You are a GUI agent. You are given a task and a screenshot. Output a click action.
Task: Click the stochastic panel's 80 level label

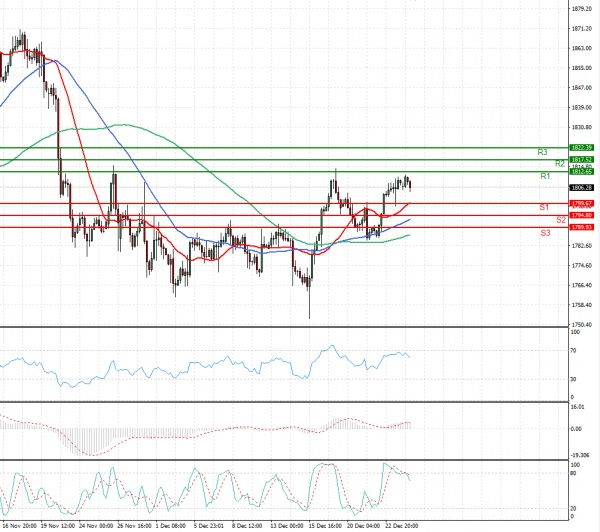[x=573, y=473]
